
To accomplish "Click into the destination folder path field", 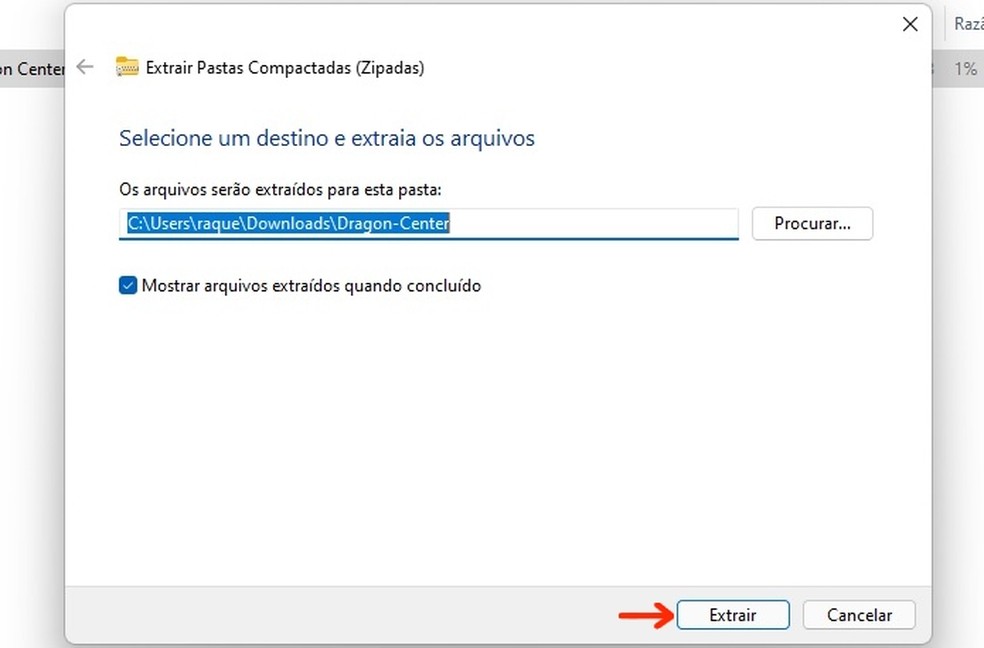I will click(600, 224).
